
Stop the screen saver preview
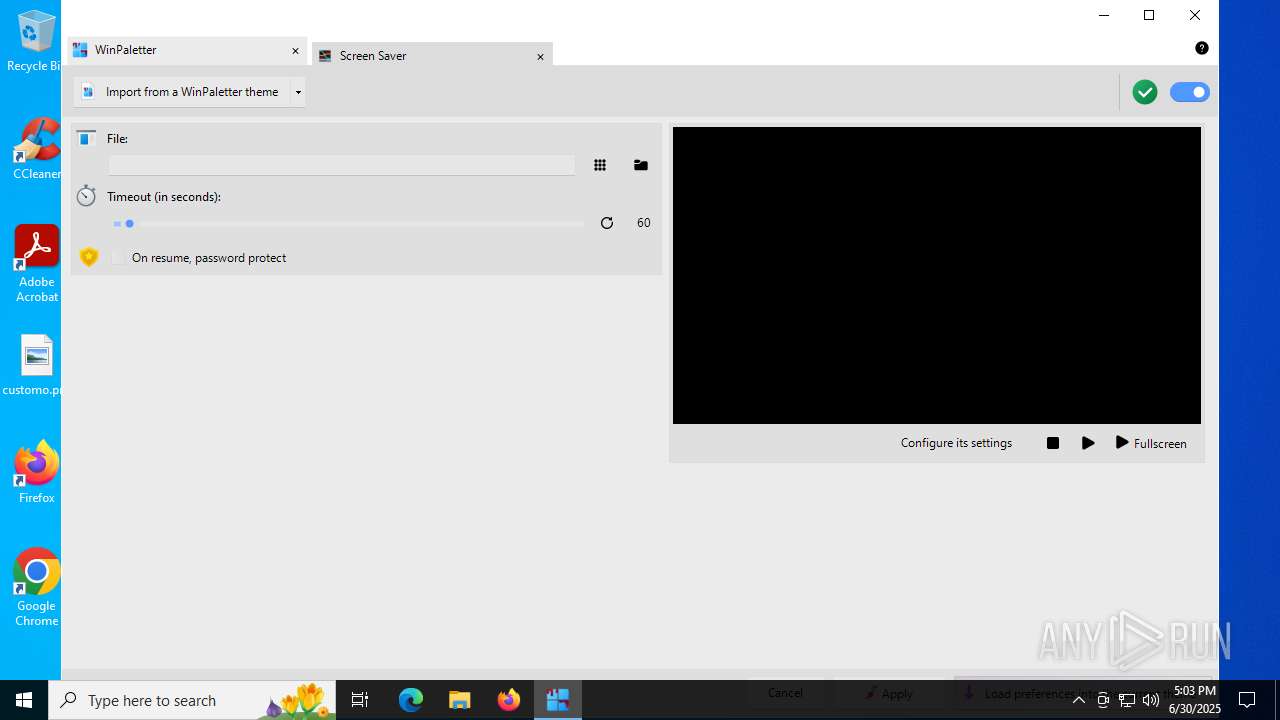coord(1053,443)
